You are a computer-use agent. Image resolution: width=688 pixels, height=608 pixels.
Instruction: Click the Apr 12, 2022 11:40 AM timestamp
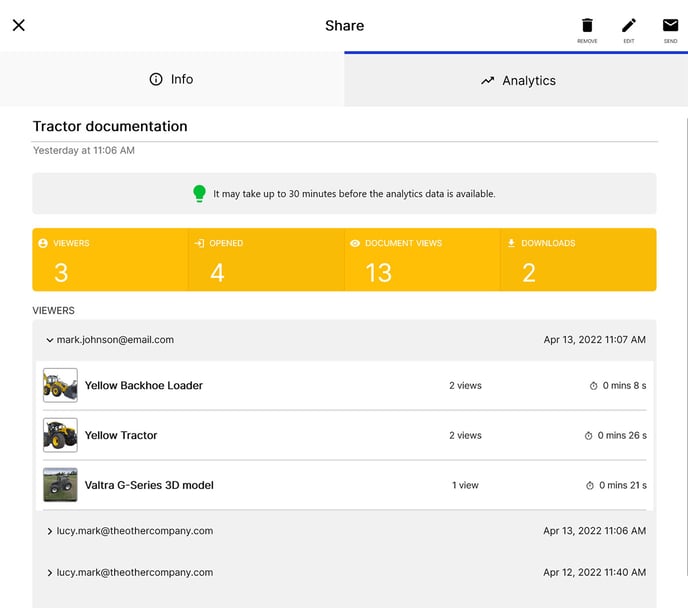[595, 572]
